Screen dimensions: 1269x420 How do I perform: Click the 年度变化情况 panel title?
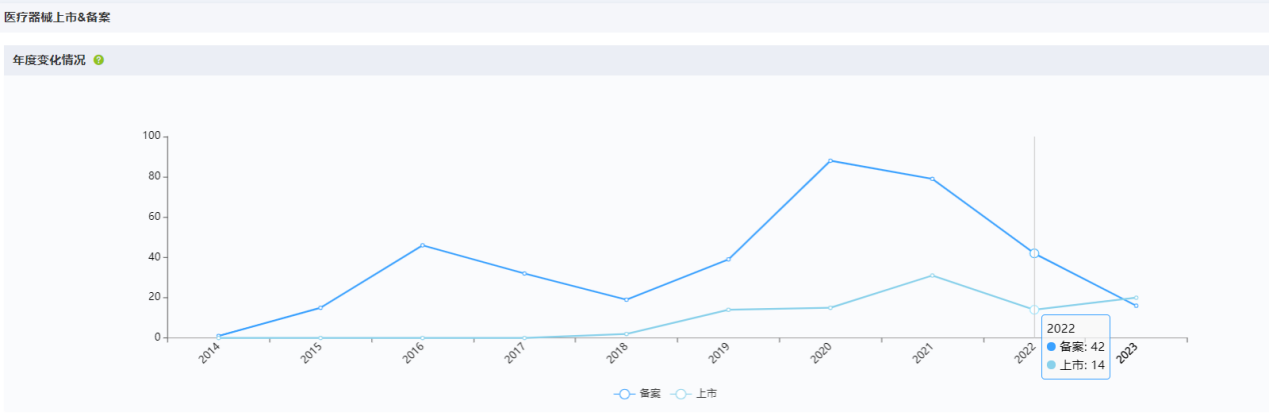coord(49,60)
